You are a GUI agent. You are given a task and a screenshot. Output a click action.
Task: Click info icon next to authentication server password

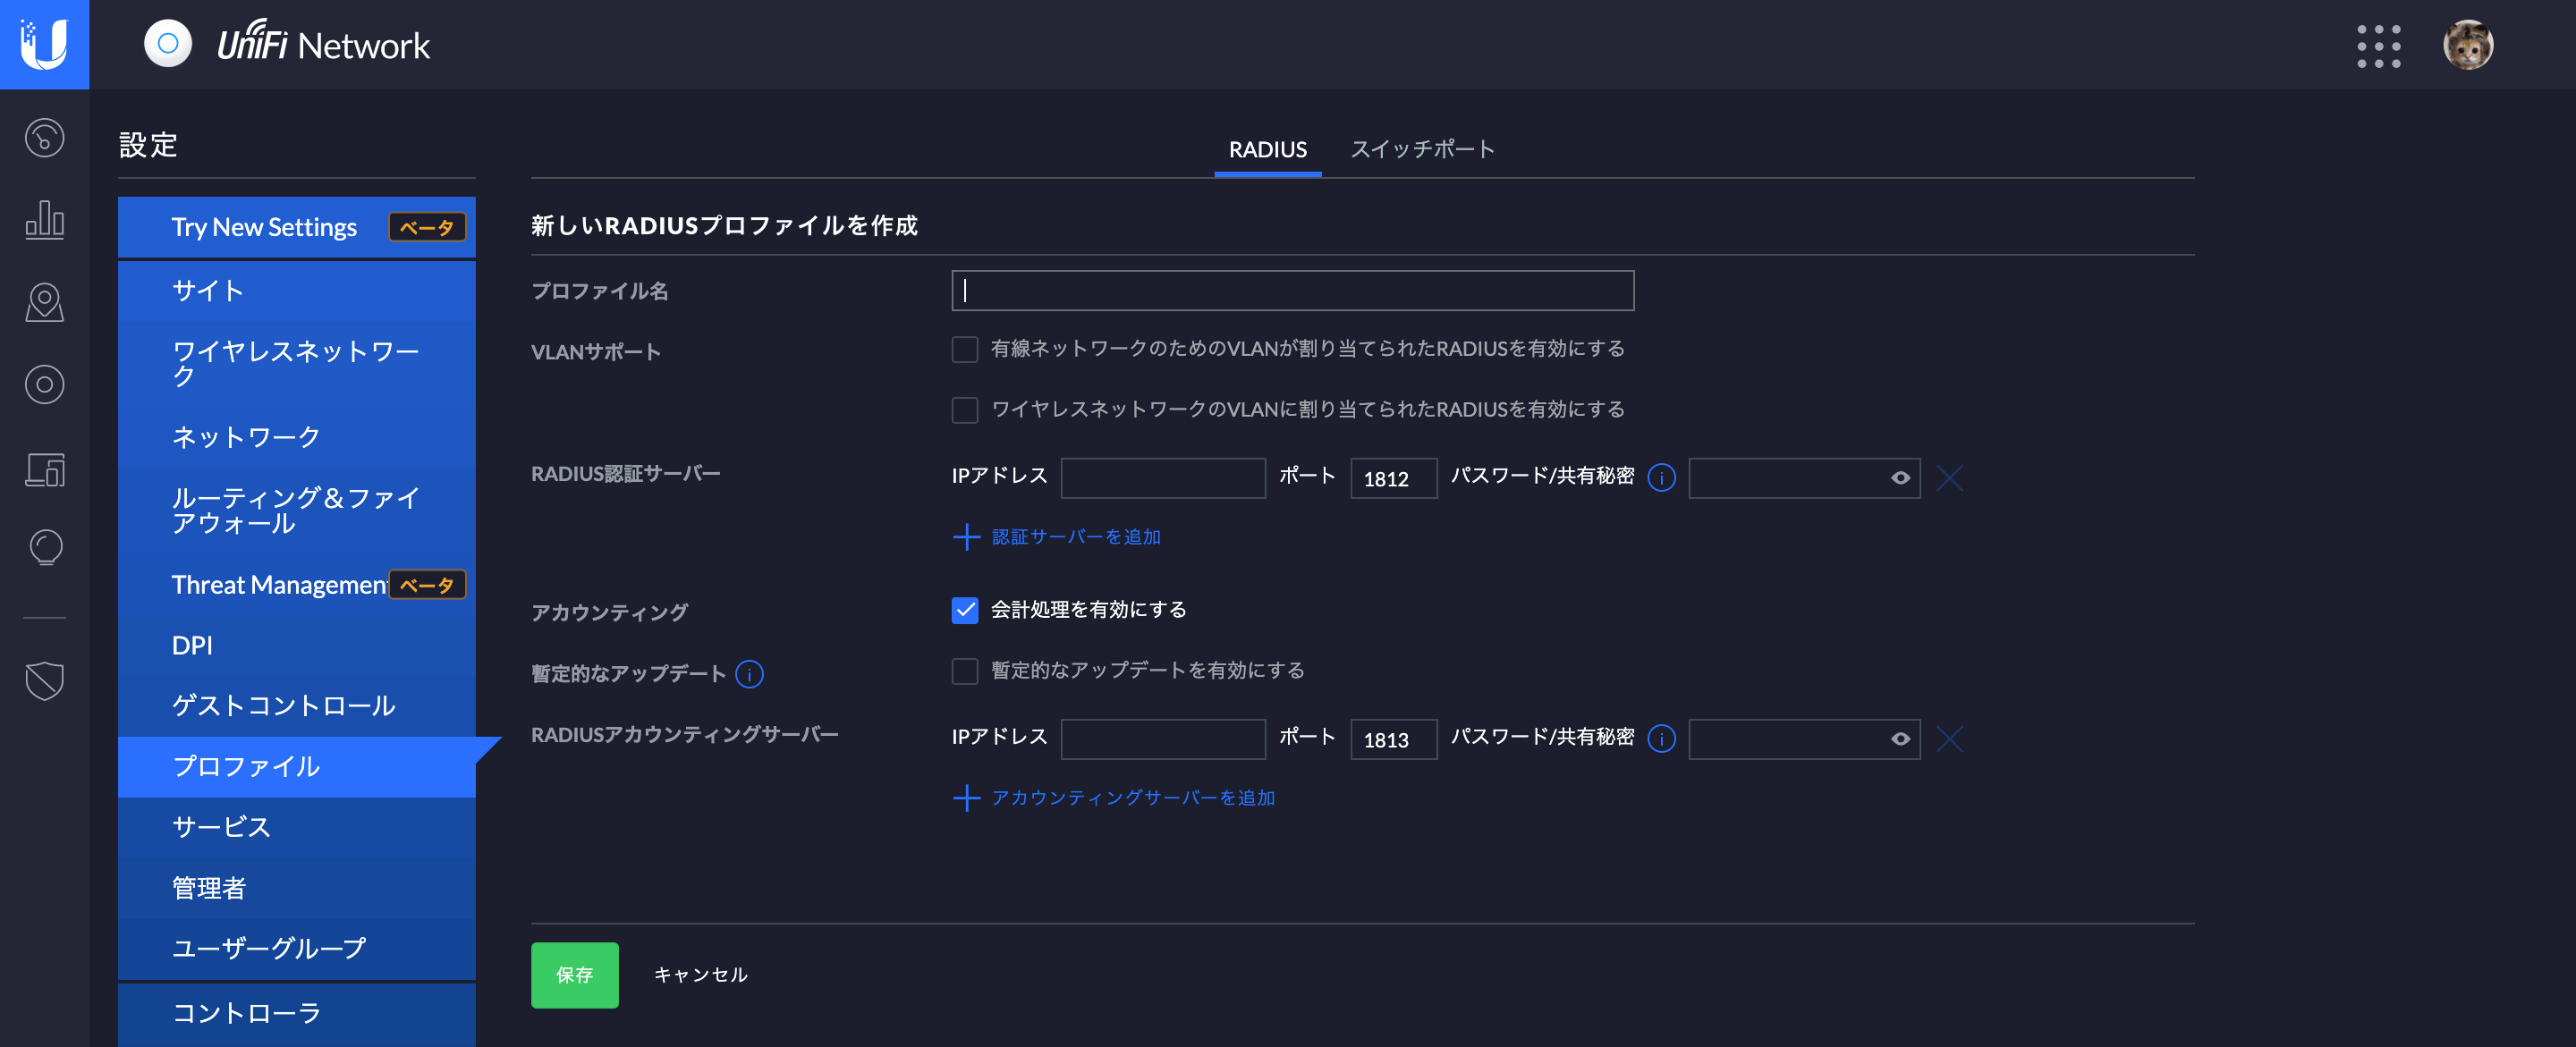[x=1661, y=478]
